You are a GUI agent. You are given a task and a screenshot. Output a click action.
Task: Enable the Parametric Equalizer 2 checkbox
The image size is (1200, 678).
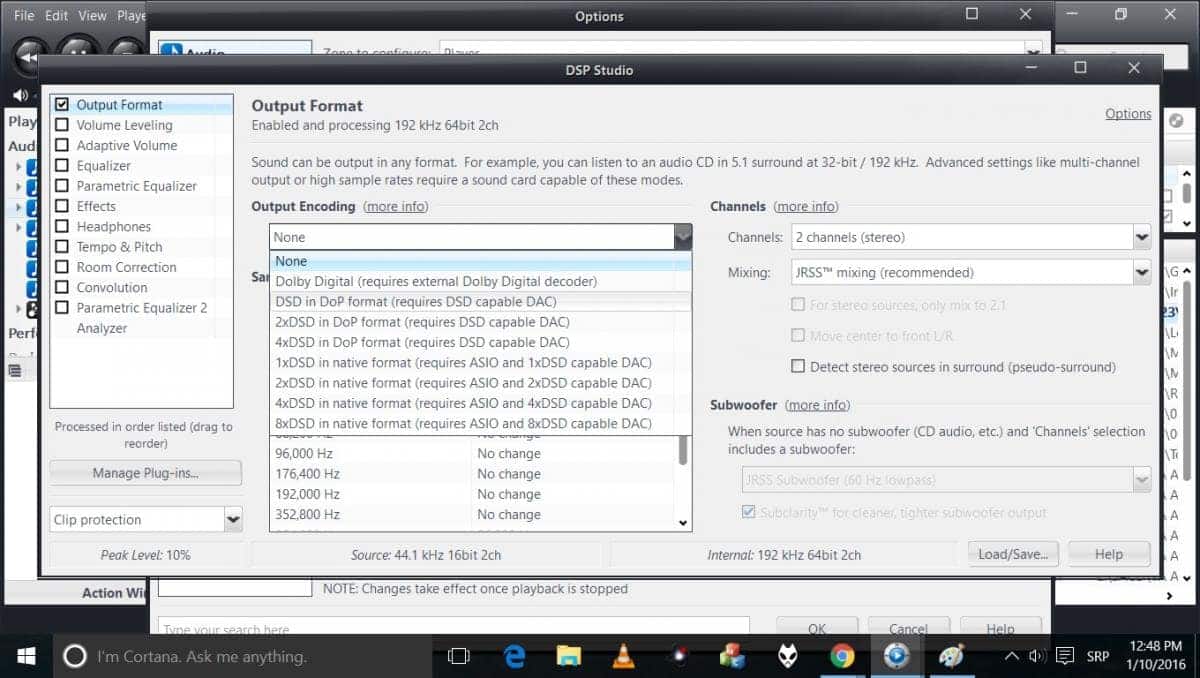(x=62, y=308)
